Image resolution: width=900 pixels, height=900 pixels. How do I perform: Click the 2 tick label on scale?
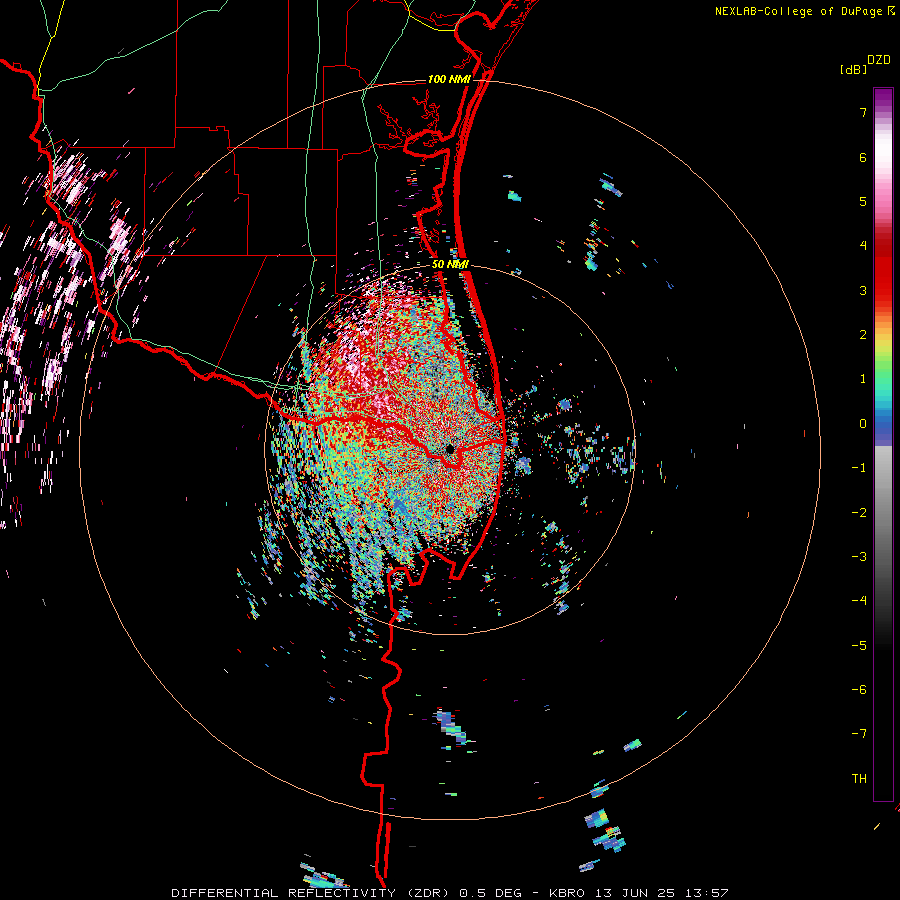(863, 335)
